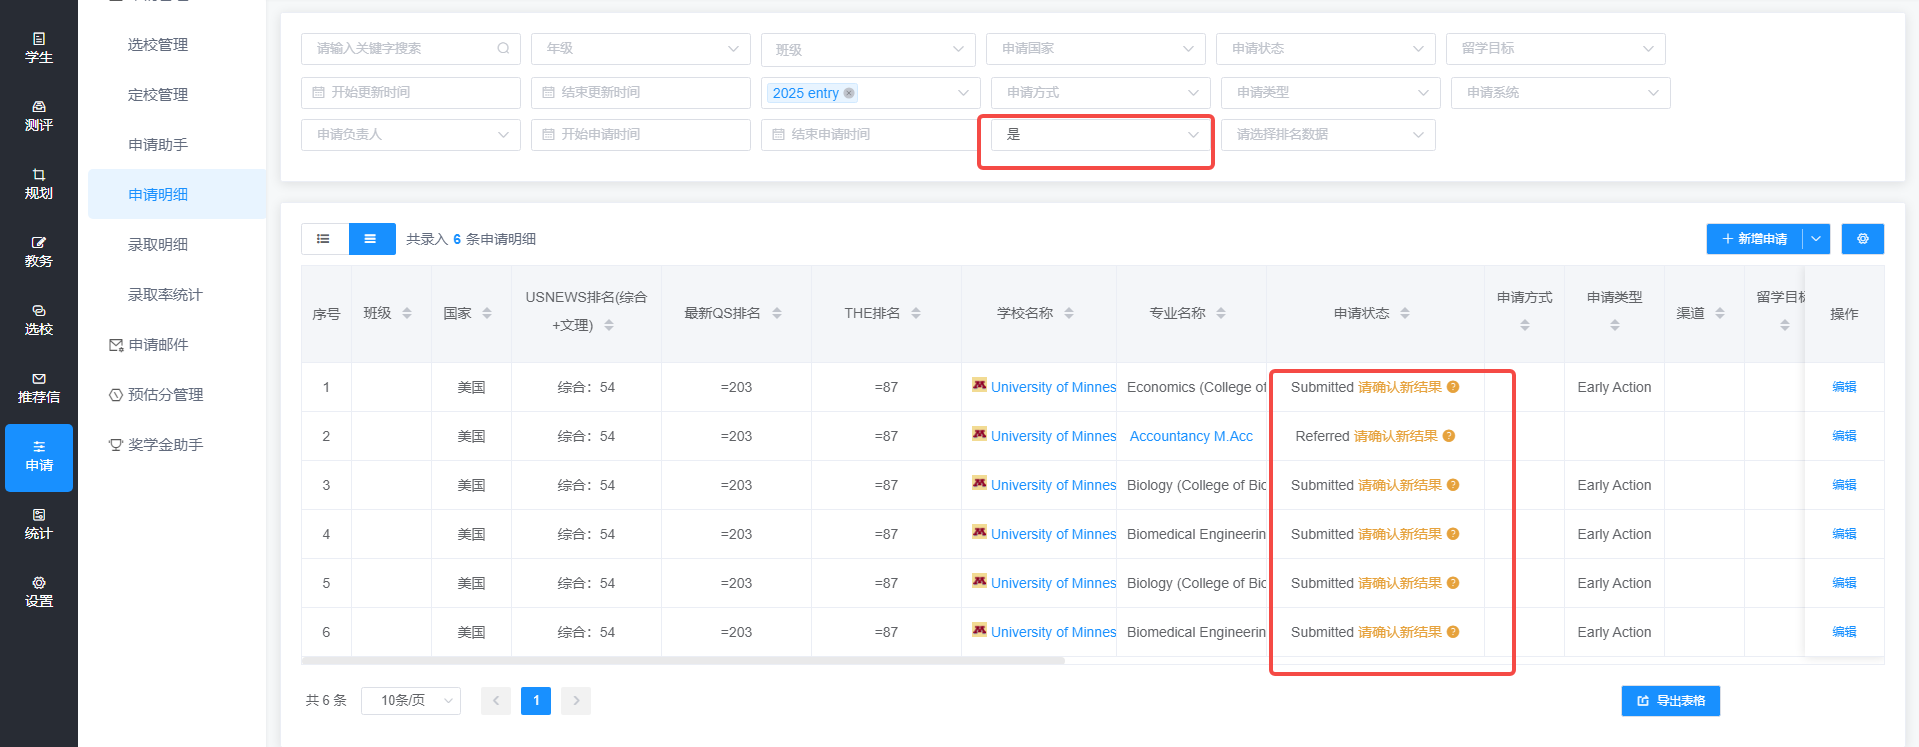
Task: Click the keyword search input field
Action: [411, 49]
